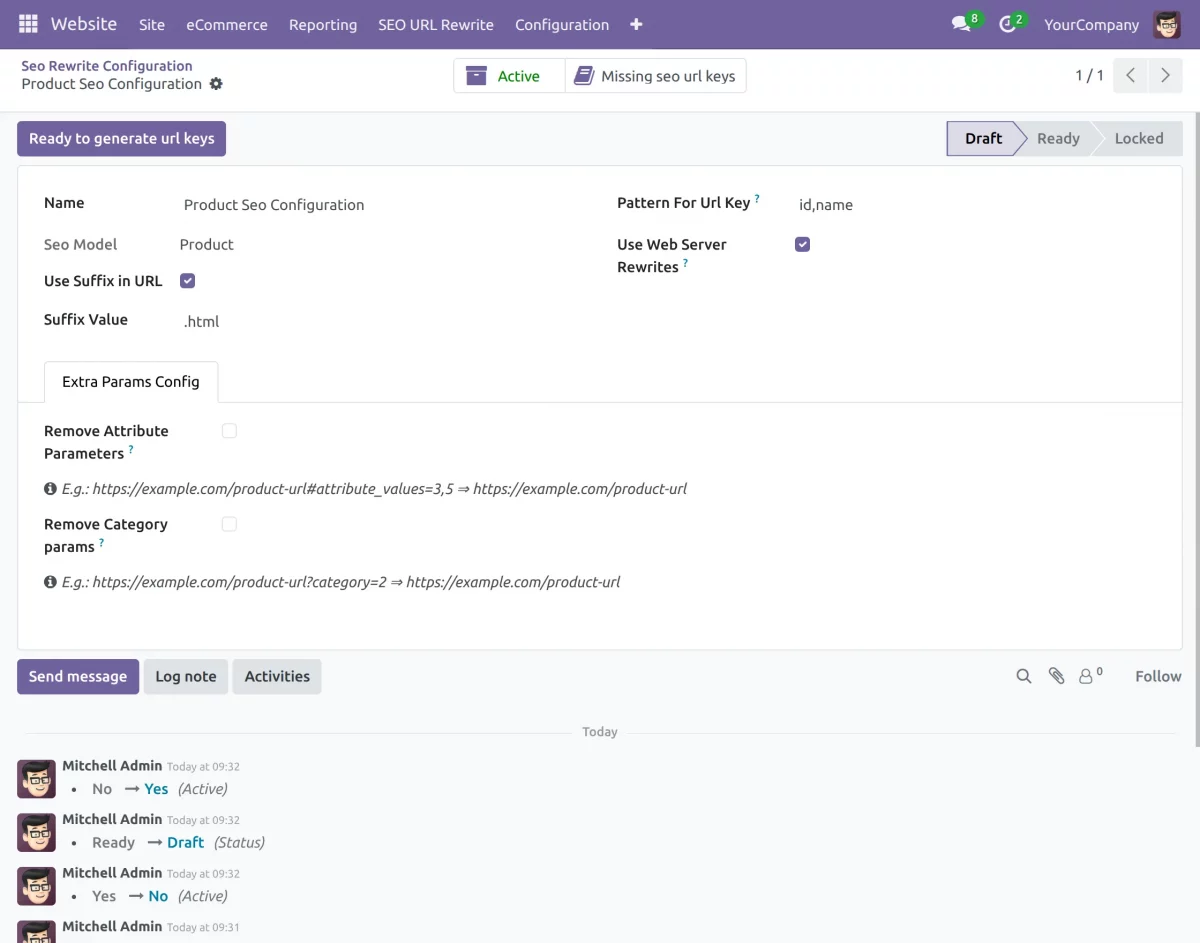Viewport: 1200px width, 943px height.
Task: Open the apps grid menu
Action: pyautogui.click(x=27, y=23)
